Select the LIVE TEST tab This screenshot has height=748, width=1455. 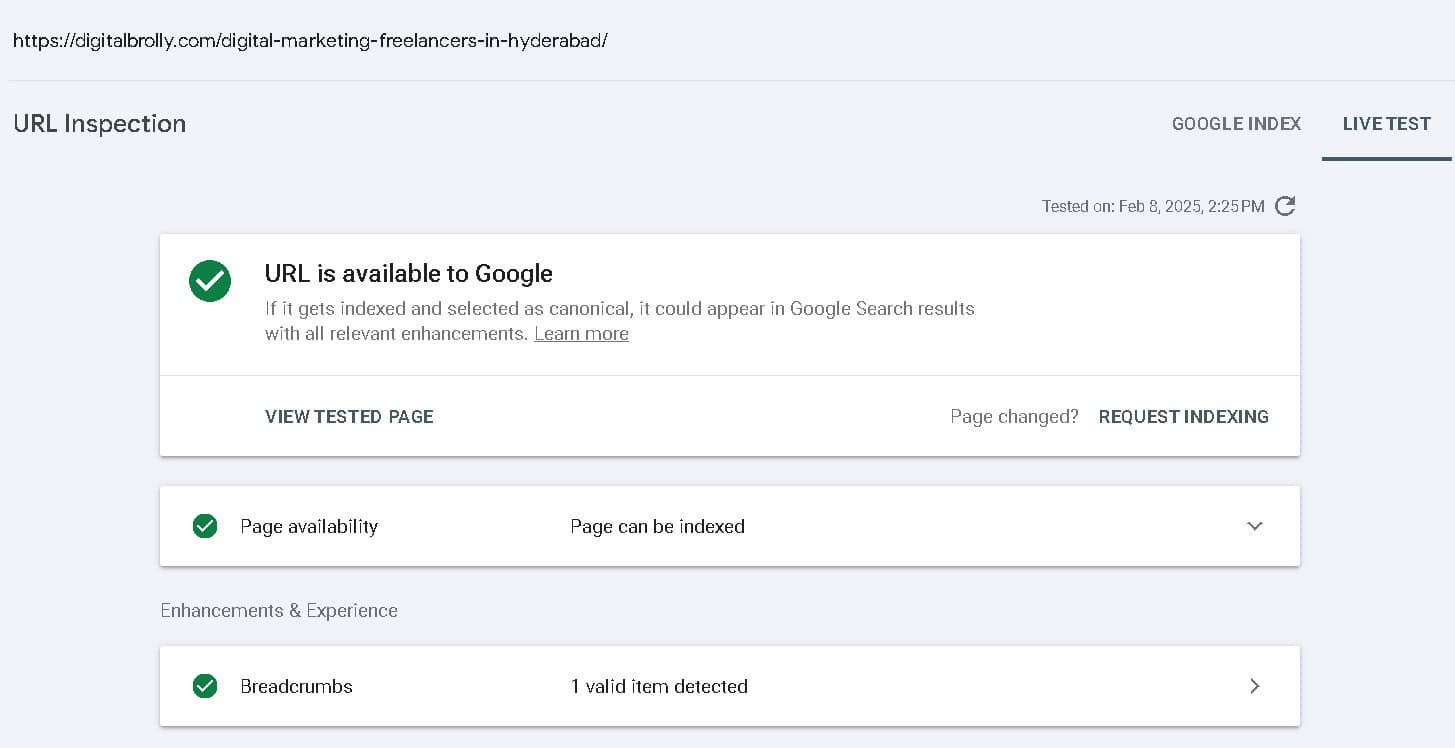coord(1386,123)
